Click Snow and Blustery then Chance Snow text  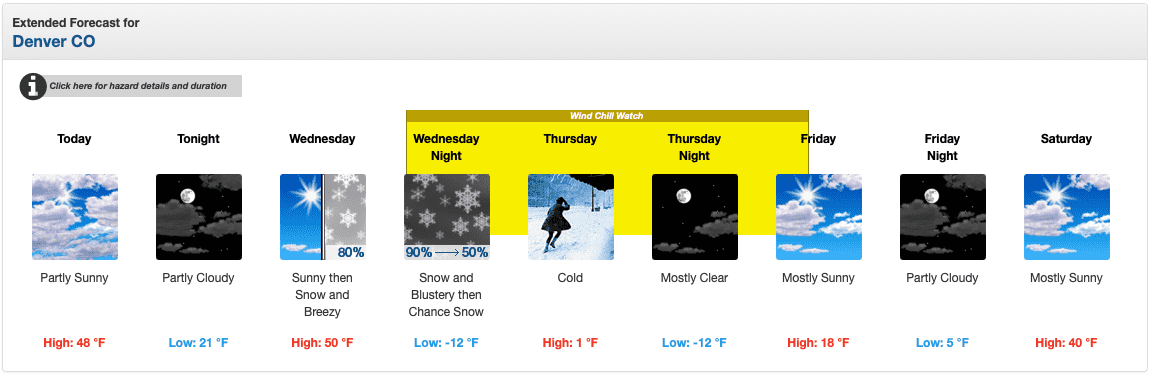446,295
